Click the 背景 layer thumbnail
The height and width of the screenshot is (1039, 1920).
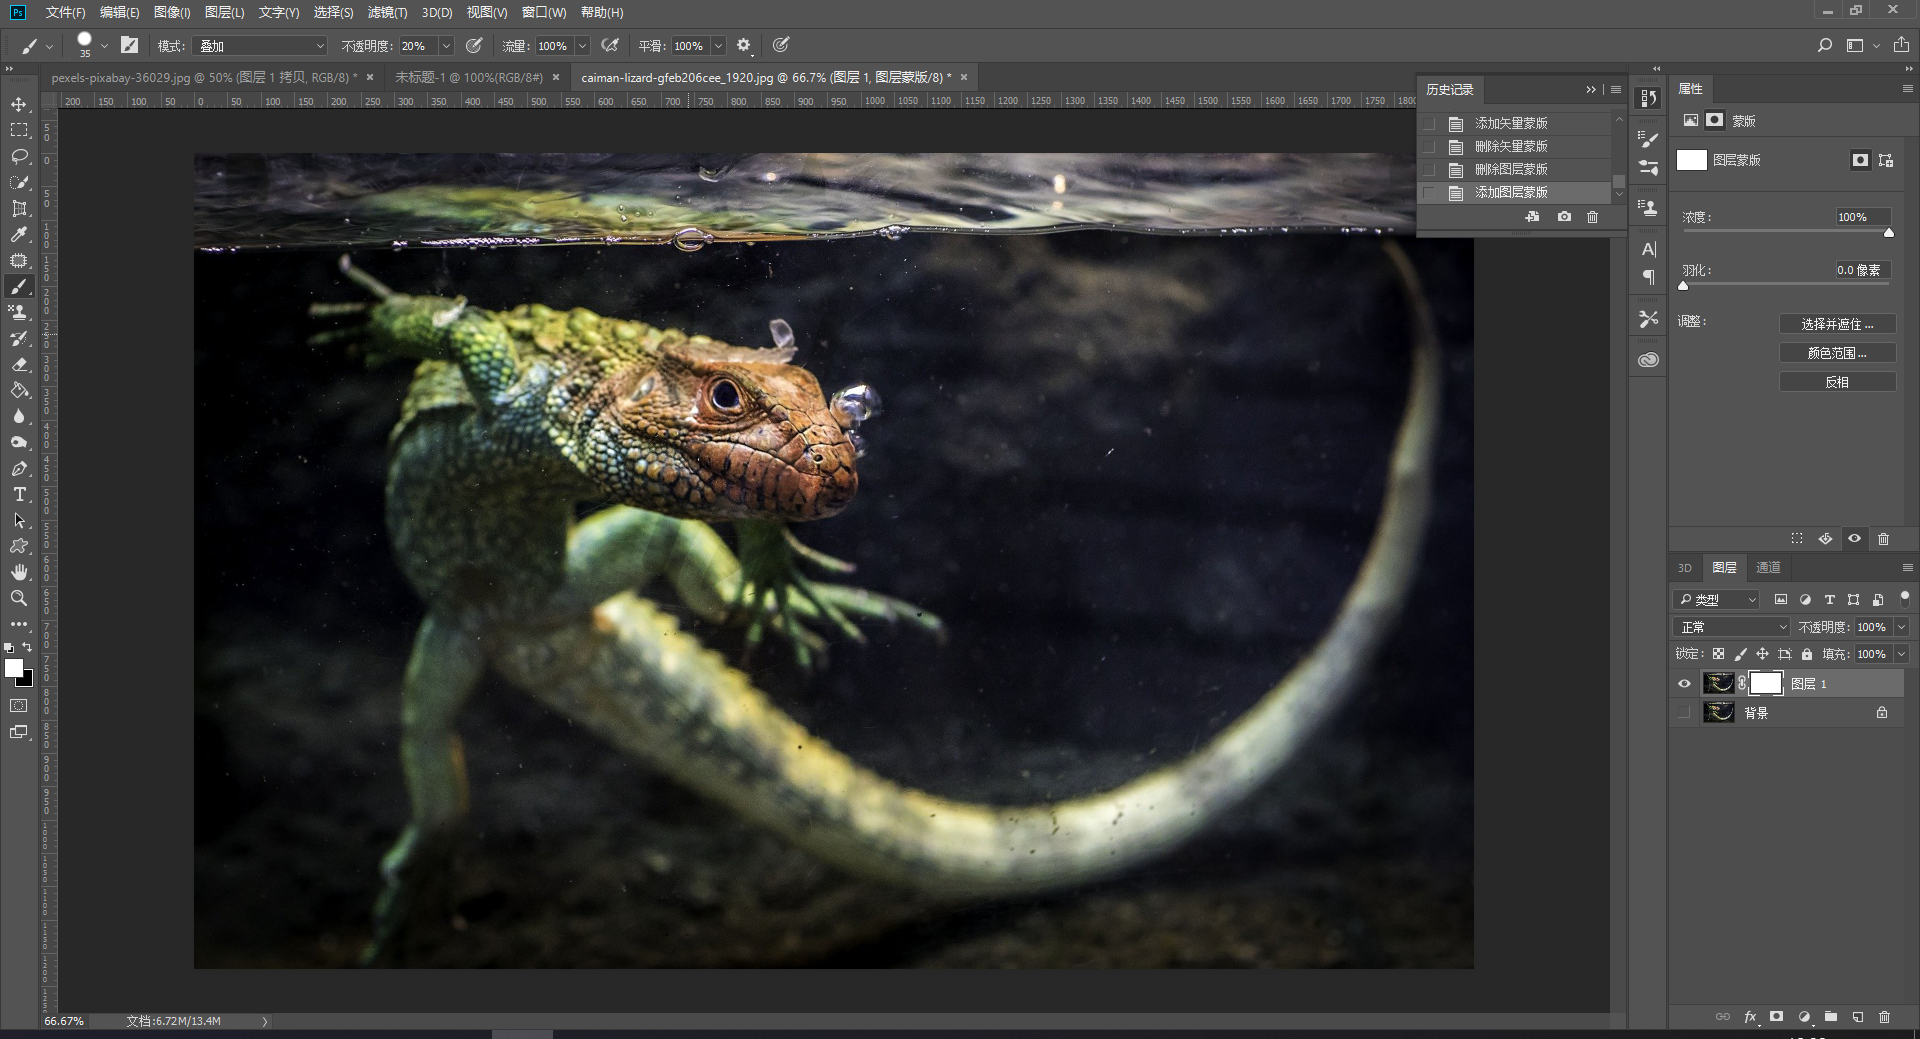pos(1719,712)
